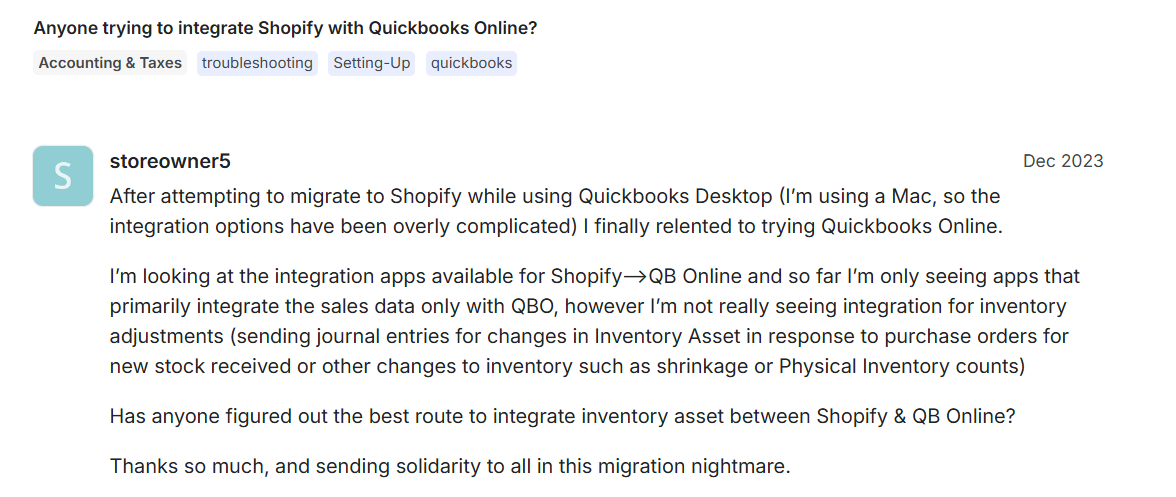Click the paragraph starting 'After attempting to migrate'
The height and width of the screenshot is (497, 1176).
point(555,210)
